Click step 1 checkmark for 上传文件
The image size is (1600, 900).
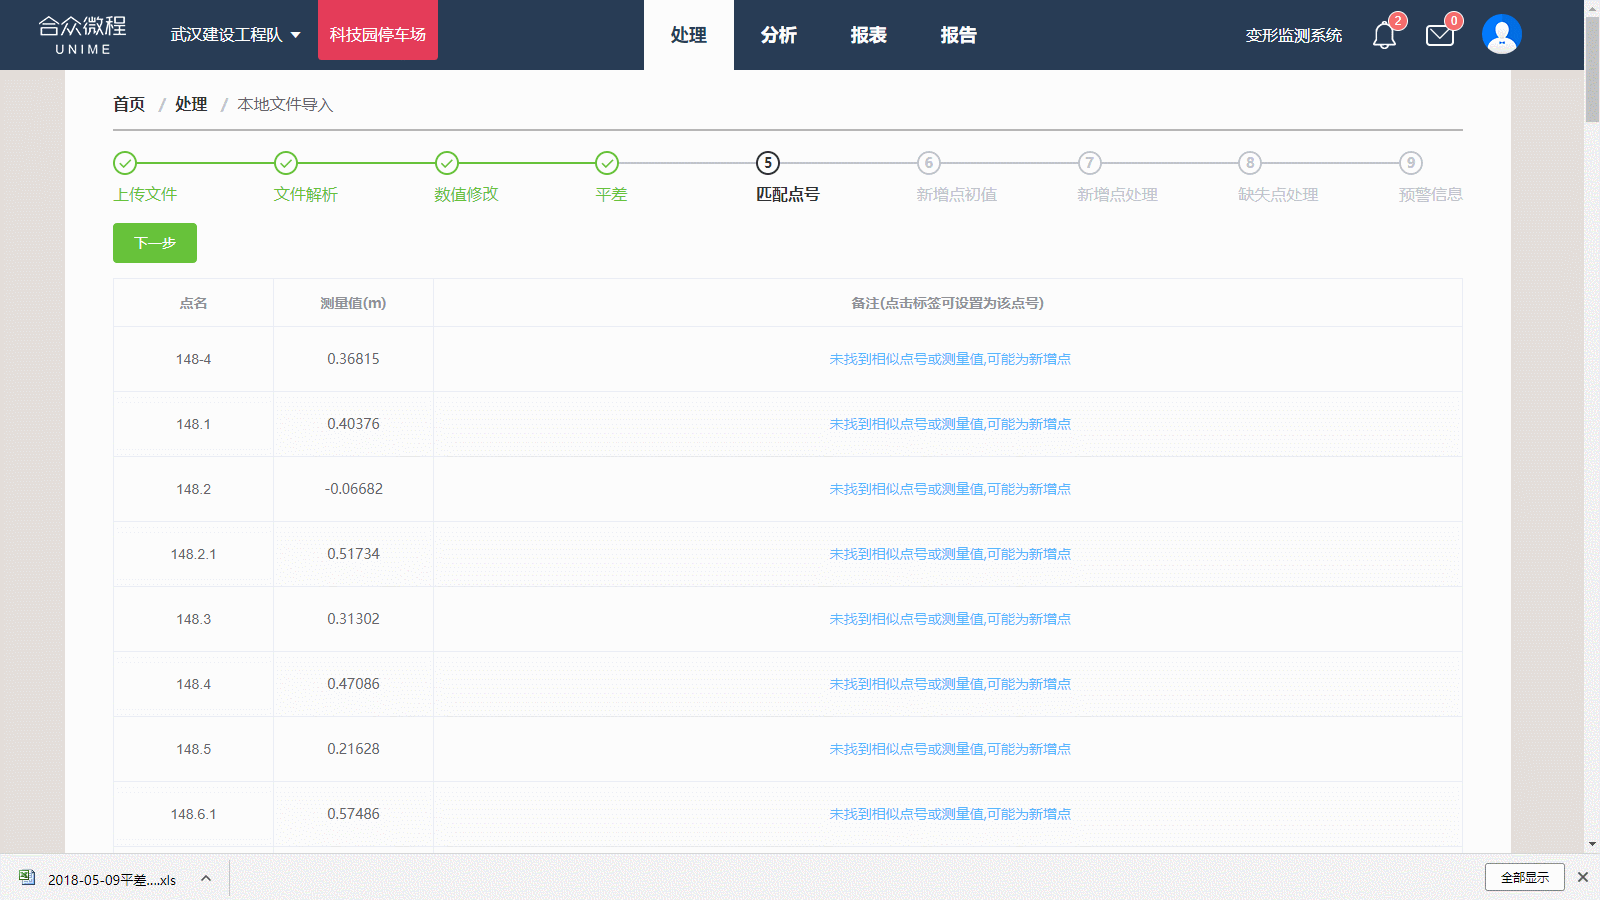point(125,163)
